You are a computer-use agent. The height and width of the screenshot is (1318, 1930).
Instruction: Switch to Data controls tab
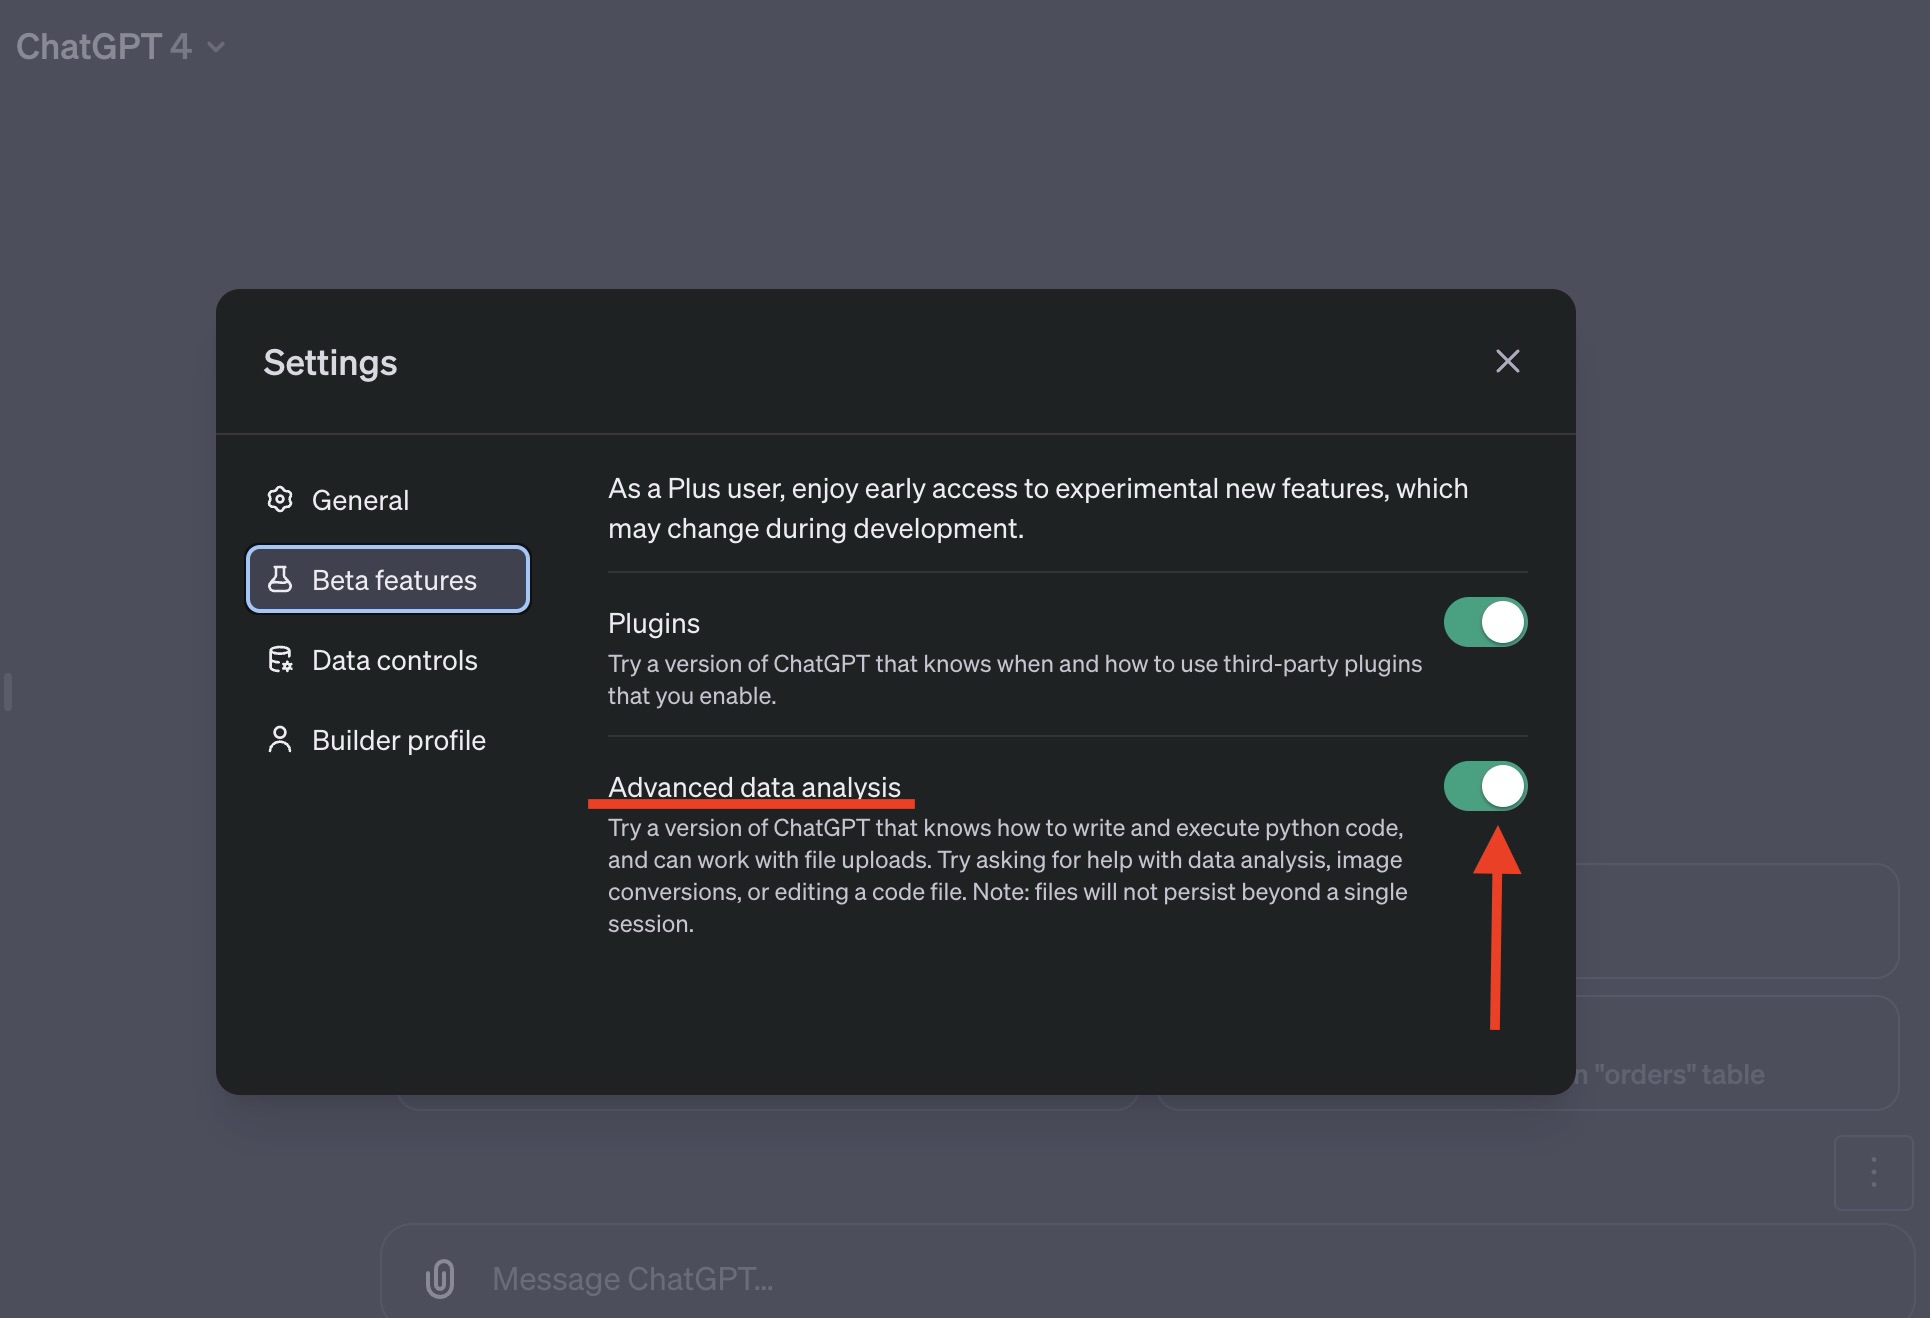coord(394,659)
